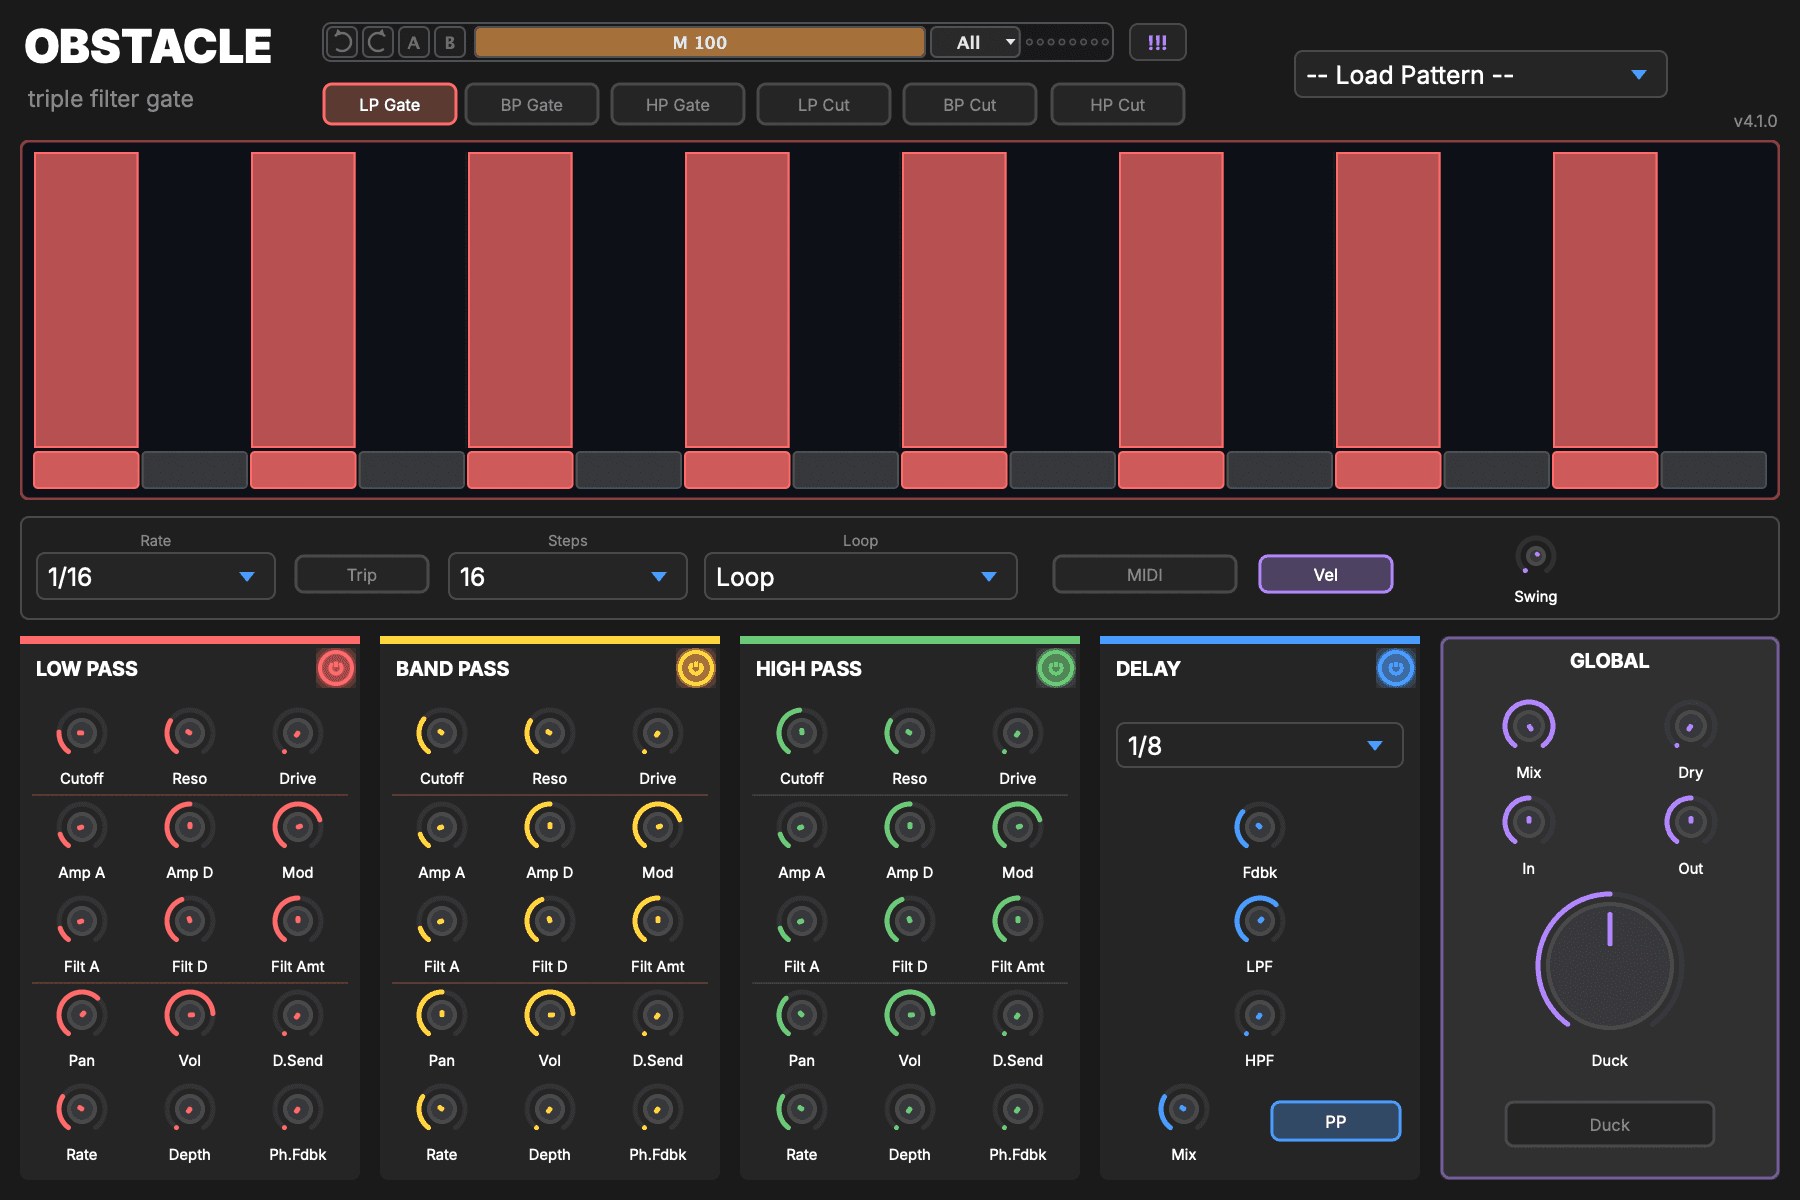This screenshot has width=1800, height=1200.
Task: Open the Rate 1/16 dropdown
Action: (x=156, y=576)
